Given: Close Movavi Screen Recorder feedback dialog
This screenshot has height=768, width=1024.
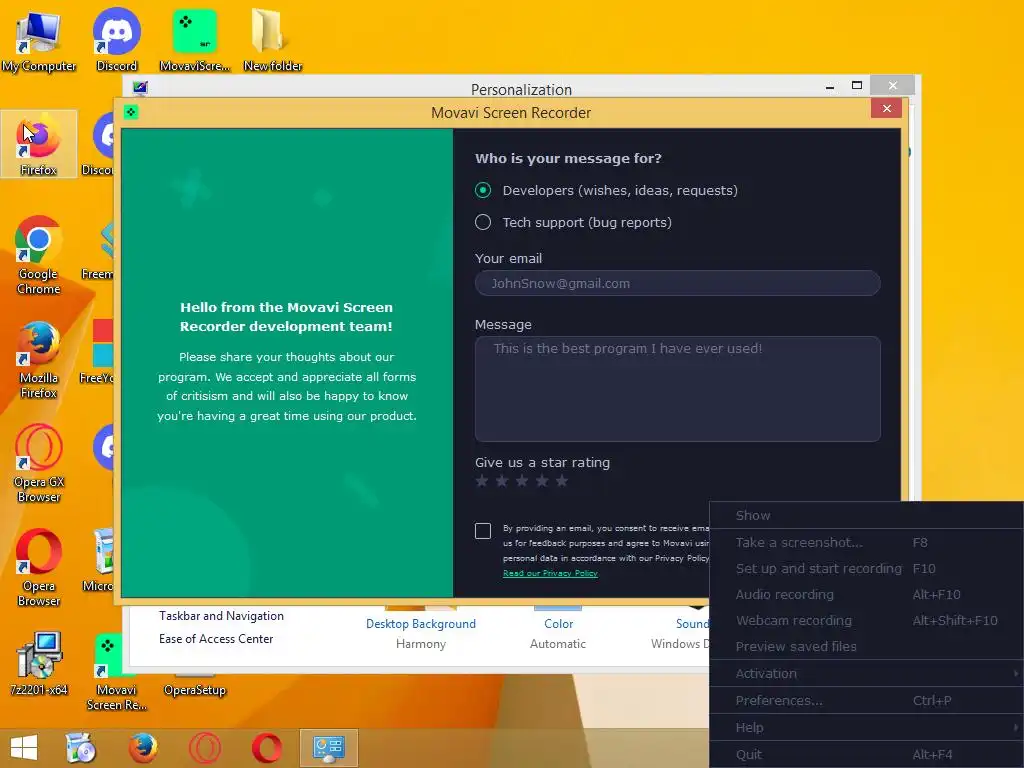Looking at the screenshot, I should tap(886, 108).
